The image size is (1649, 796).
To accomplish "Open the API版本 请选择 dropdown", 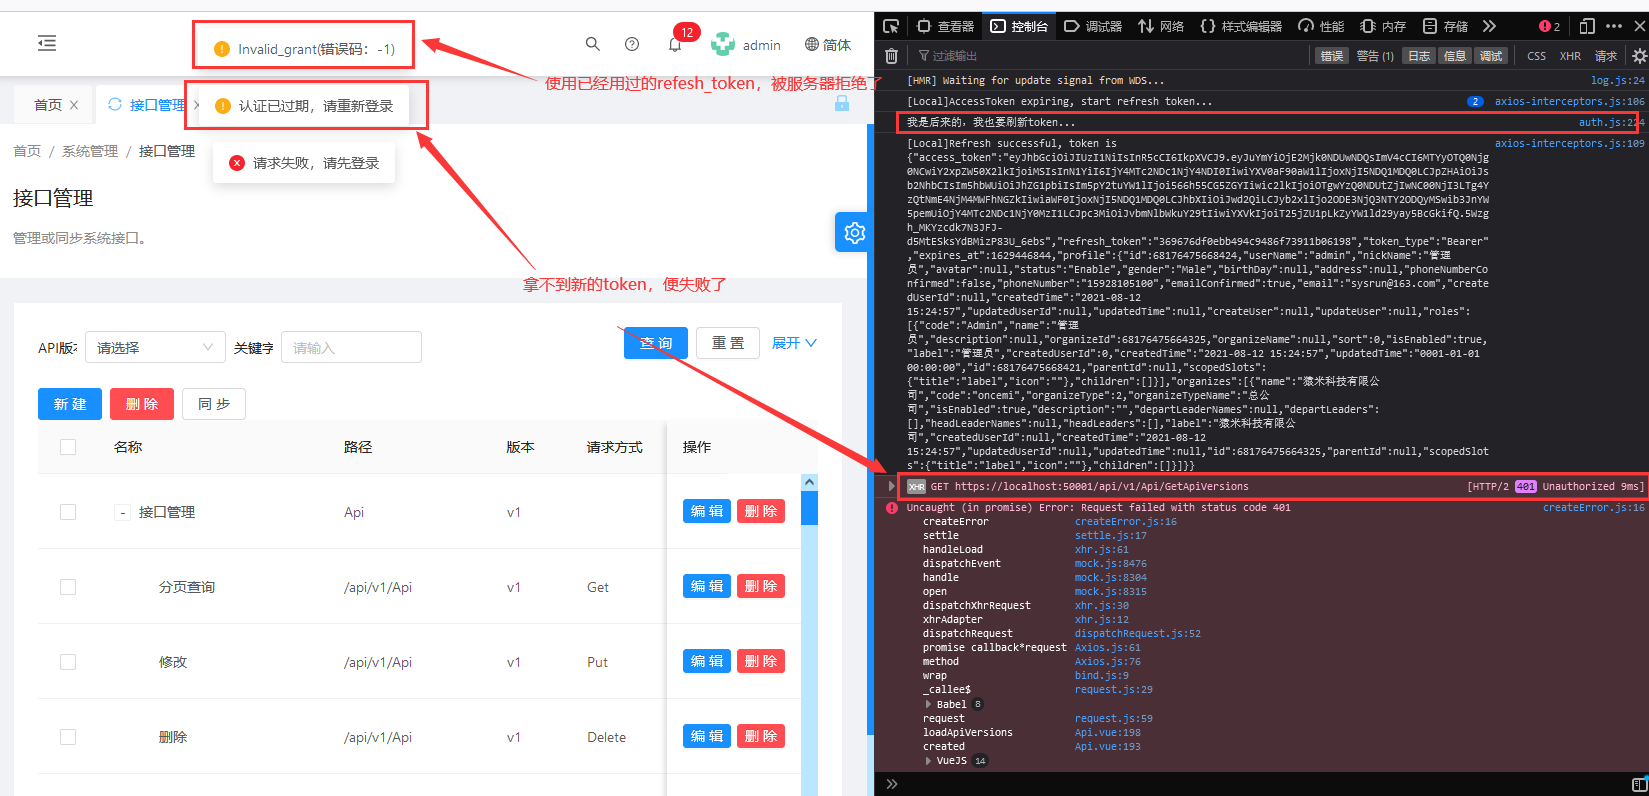I will (x=155, y=347).
